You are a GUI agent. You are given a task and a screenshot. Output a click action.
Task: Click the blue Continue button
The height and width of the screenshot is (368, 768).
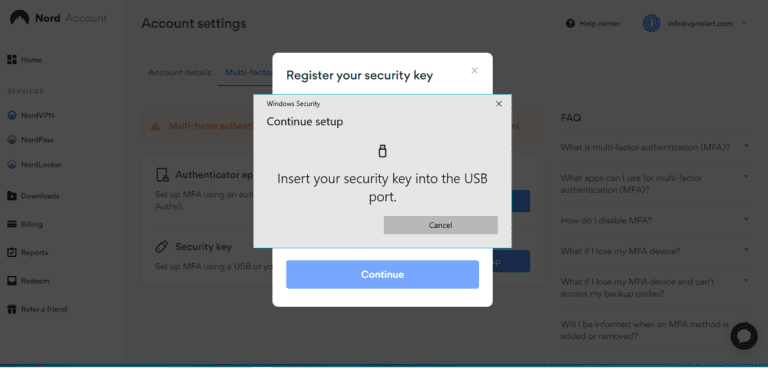coord(383,274)
